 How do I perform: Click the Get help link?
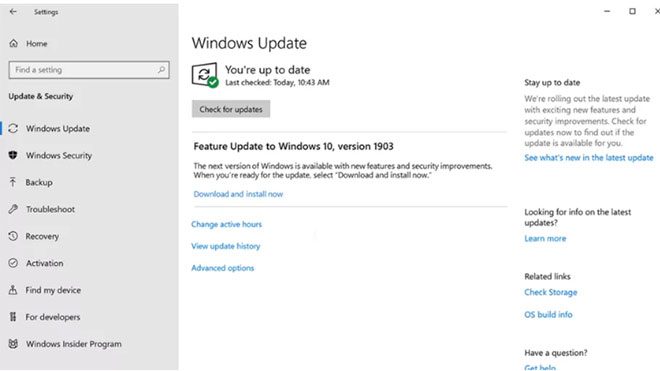point(540,367)
